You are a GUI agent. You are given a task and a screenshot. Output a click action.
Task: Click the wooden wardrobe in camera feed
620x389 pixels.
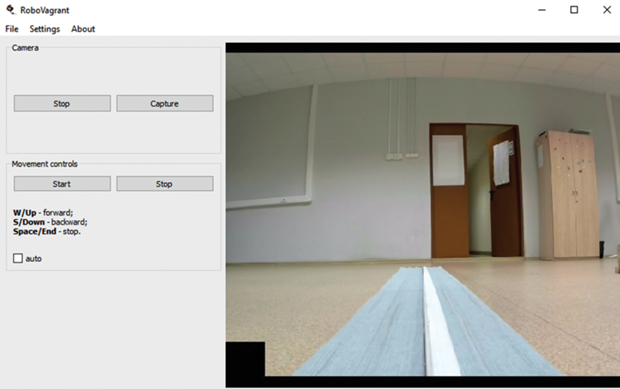click(x=567, y=194)
